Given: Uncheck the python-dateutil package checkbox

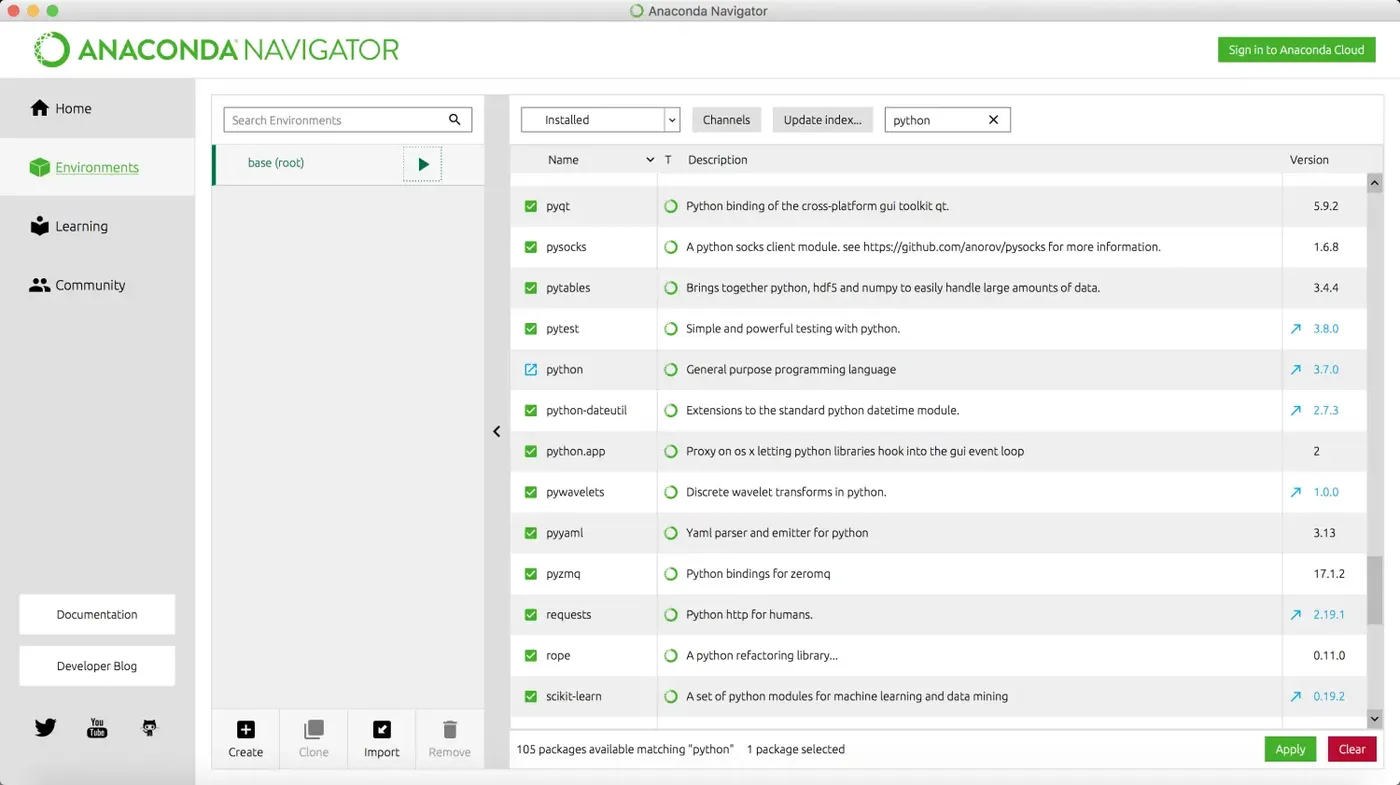Looking at the screenshot, I should click(x=531, y=410).
